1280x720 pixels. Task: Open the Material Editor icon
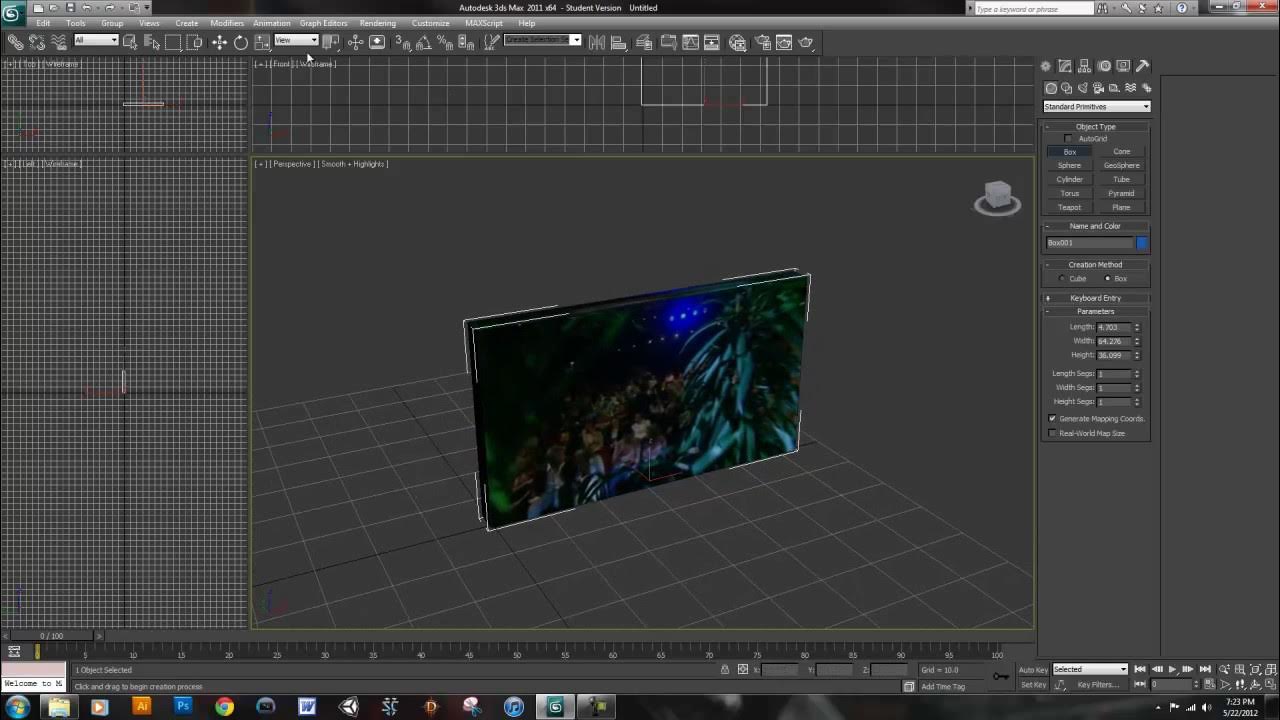point(737,42)
